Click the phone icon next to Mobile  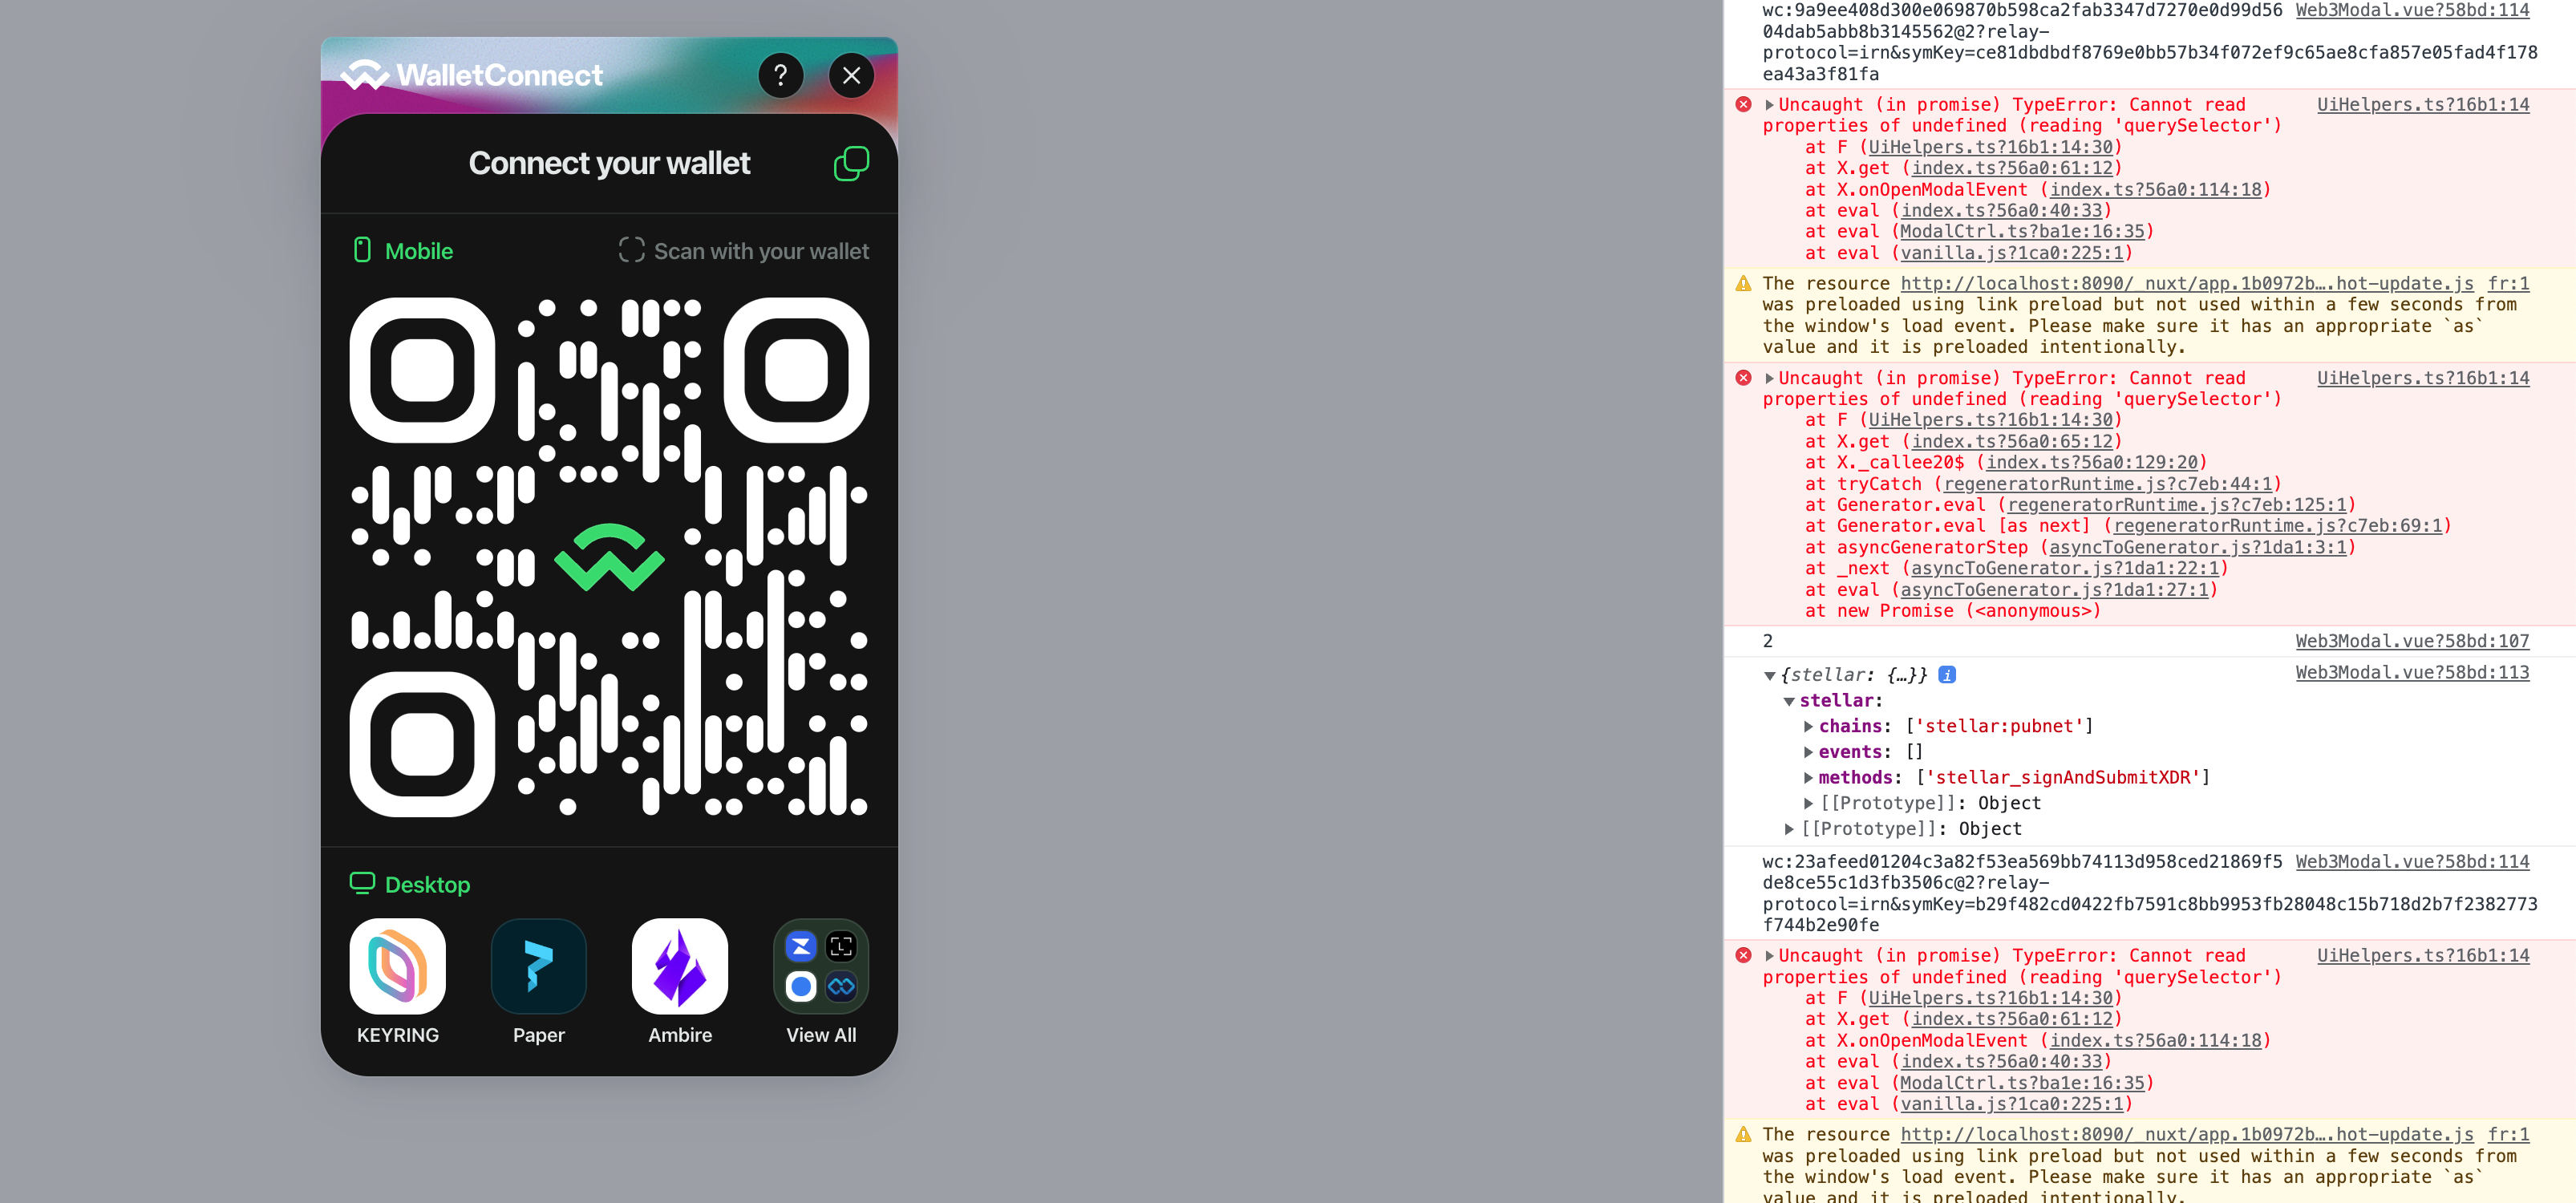(x=362, y=250)
